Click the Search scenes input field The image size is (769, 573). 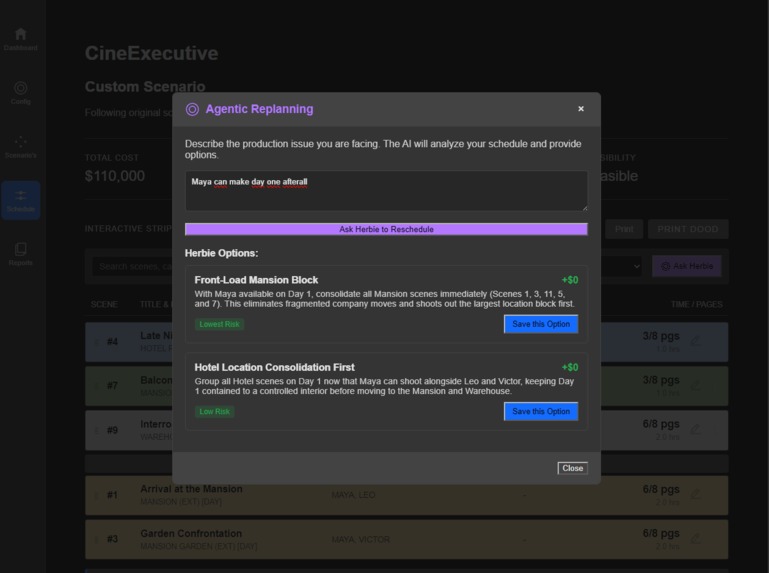click(x=132, y=266)
